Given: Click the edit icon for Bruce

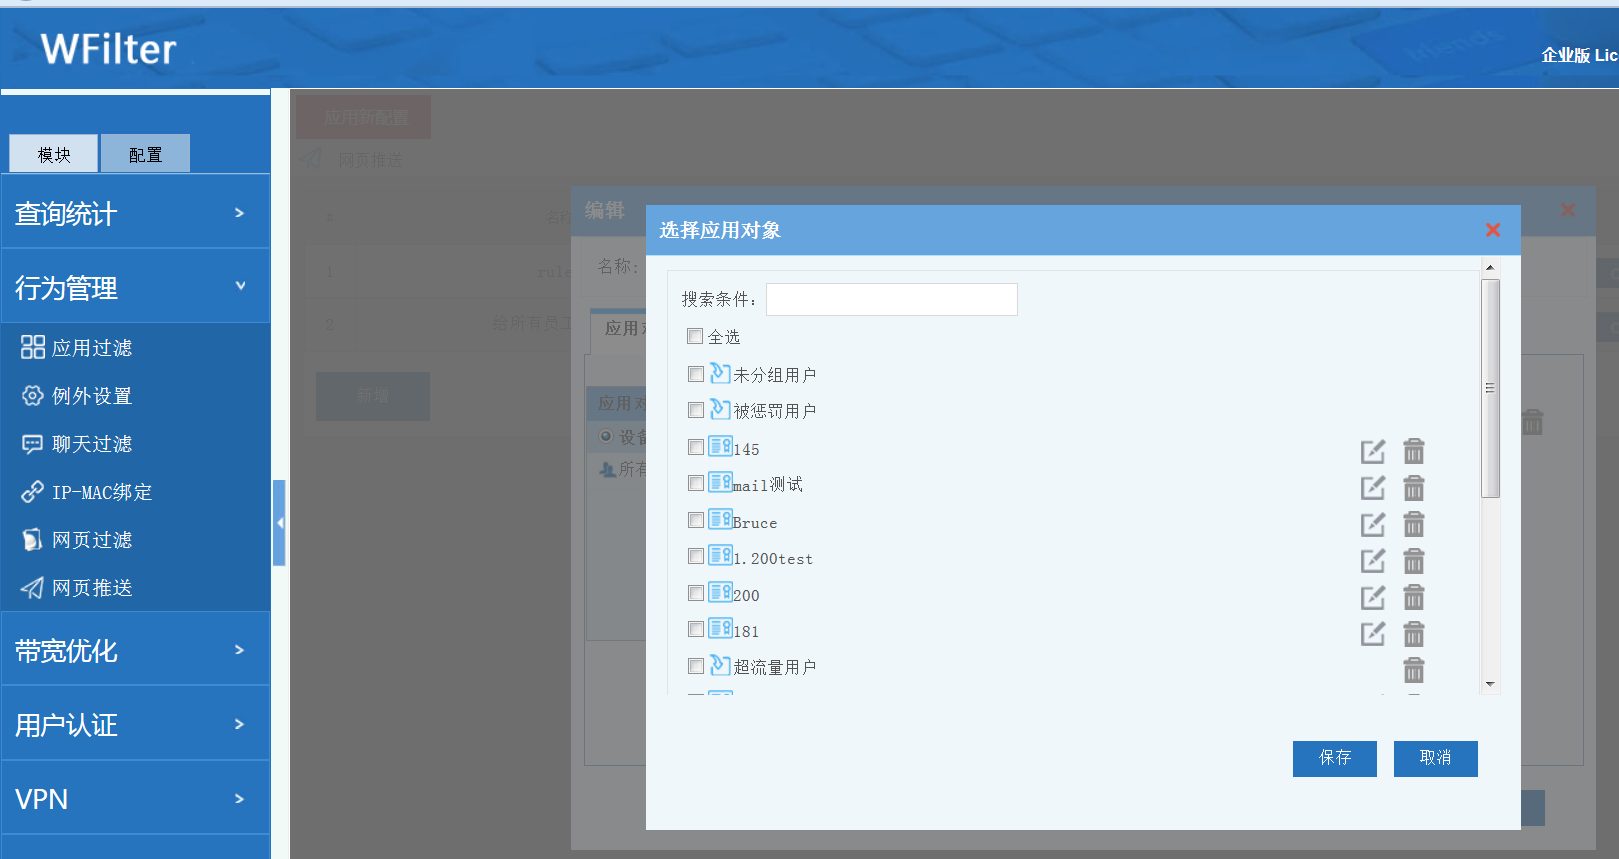Looking at the screenshot, I should (x=1372, y=525).
